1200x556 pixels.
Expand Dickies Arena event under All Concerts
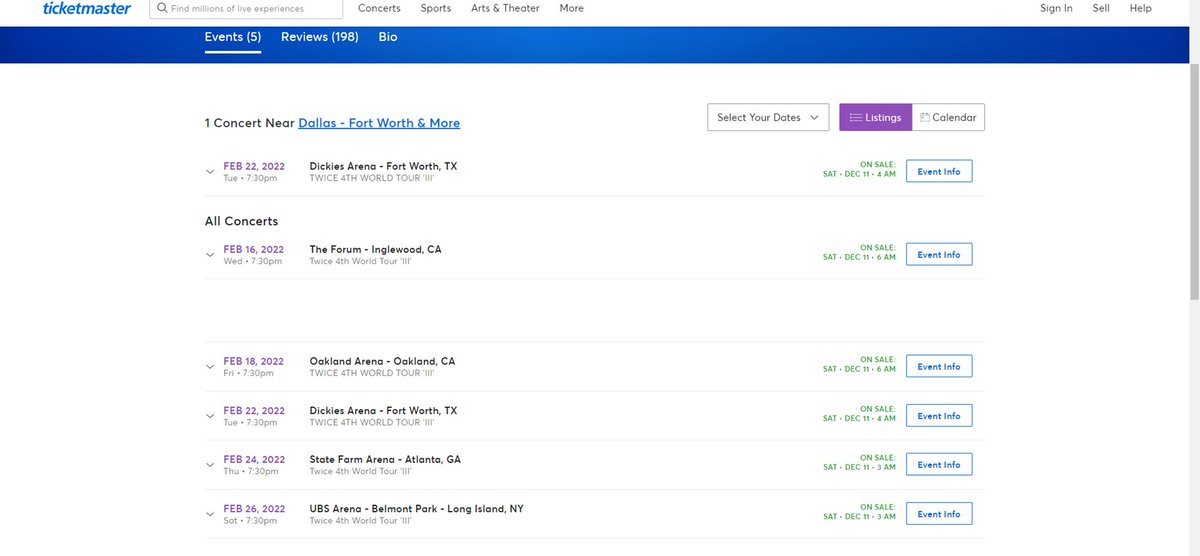(x=210, y=416)
